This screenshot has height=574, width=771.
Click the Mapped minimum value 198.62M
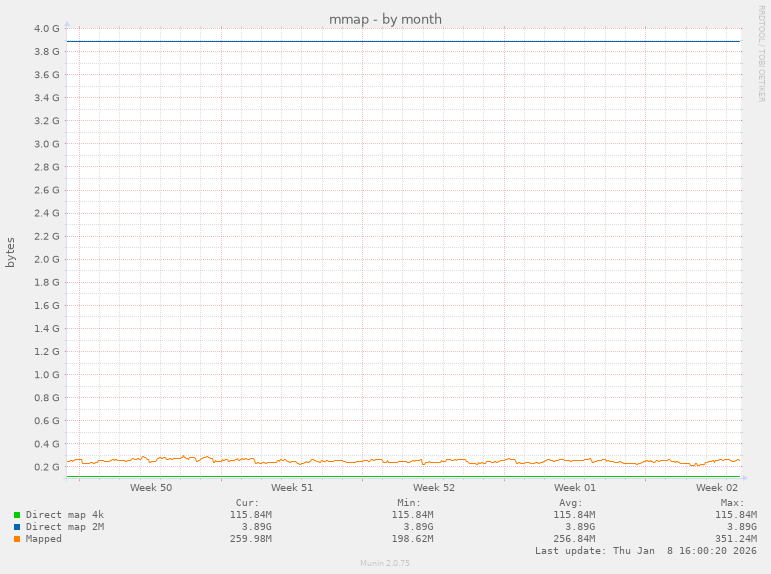click(x=412, y=539)
